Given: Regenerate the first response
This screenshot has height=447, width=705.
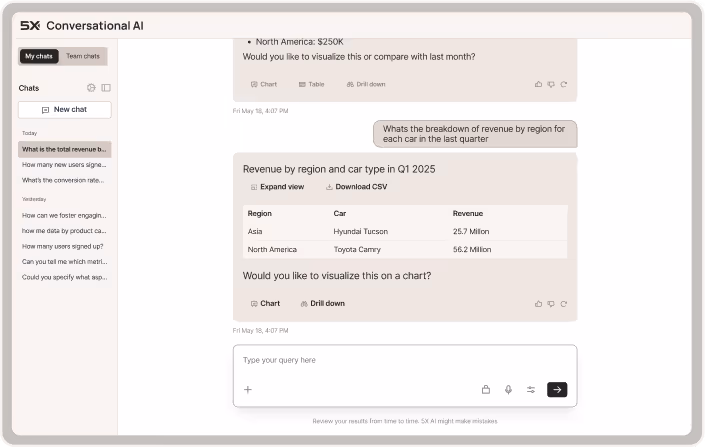Looking at the screenshot, I should 564,84.
